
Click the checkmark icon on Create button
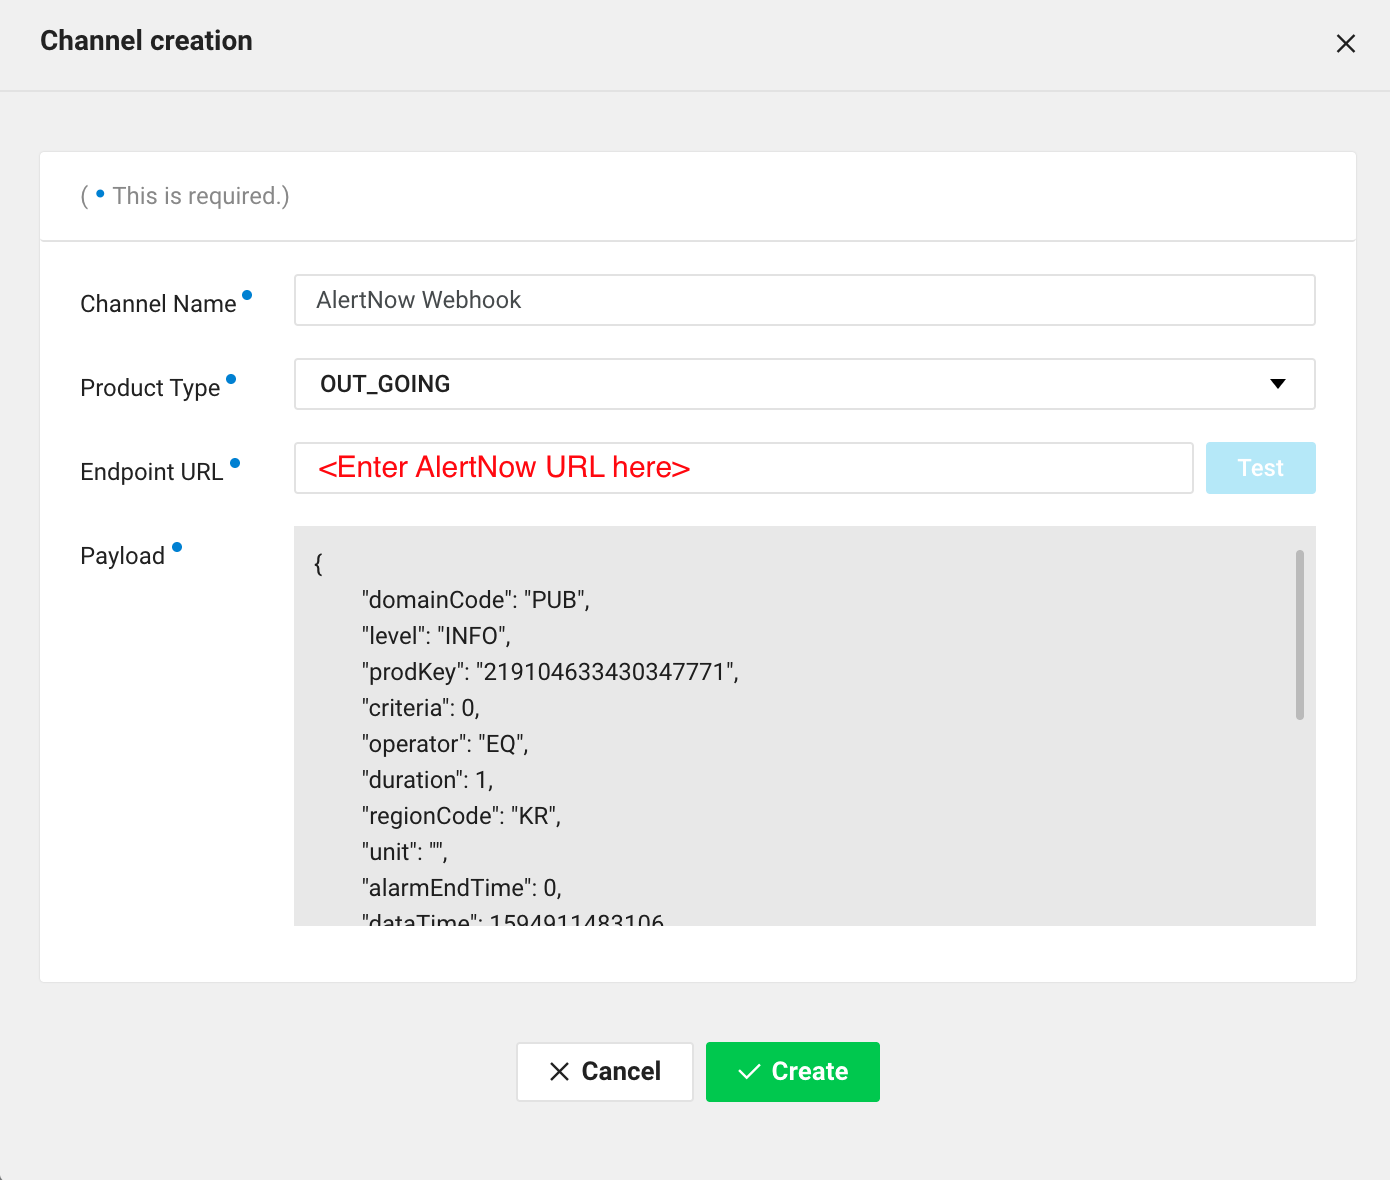pyautogui.click(x=749, y=1072)
